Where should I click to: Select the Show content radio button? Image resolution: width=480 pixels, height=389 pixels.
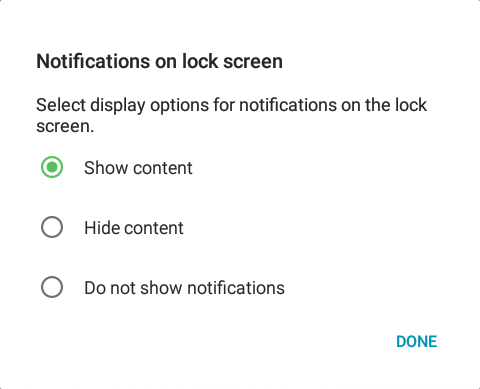click(52, 167)
